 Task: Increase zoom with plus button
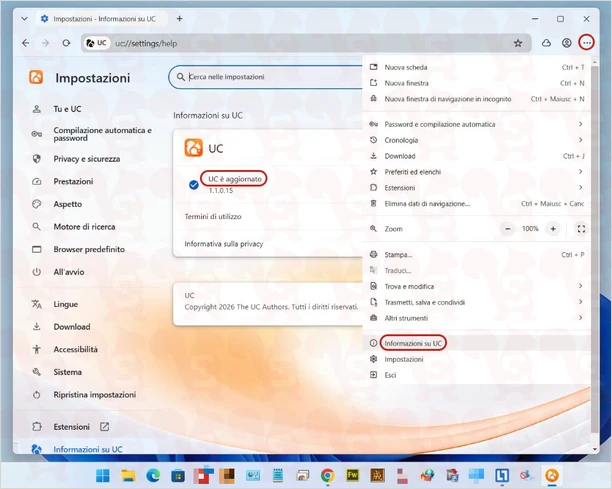[x=553, y=229]
